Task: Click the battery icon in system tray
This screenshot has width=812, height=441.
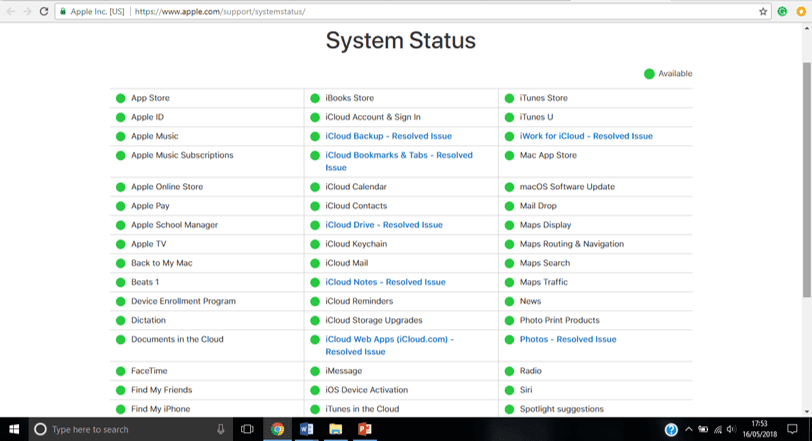Action: 703,429
